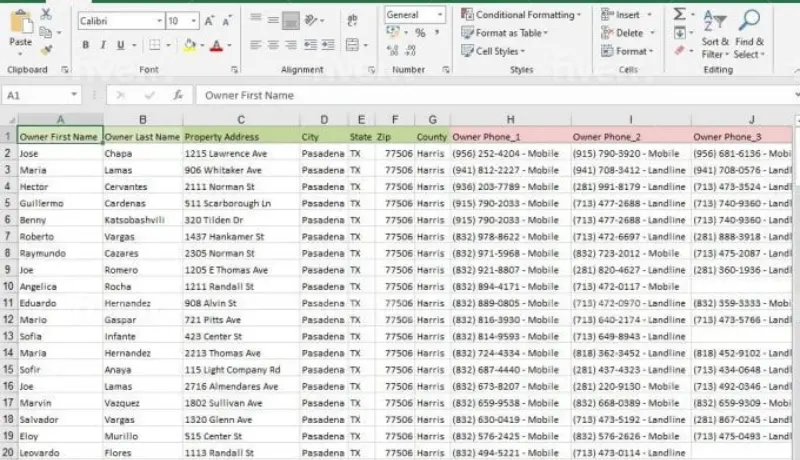Image resolution: width=800 pixels, height=460 pixels.
Task: Open the font size dropdown
Action: click(194, 21)
